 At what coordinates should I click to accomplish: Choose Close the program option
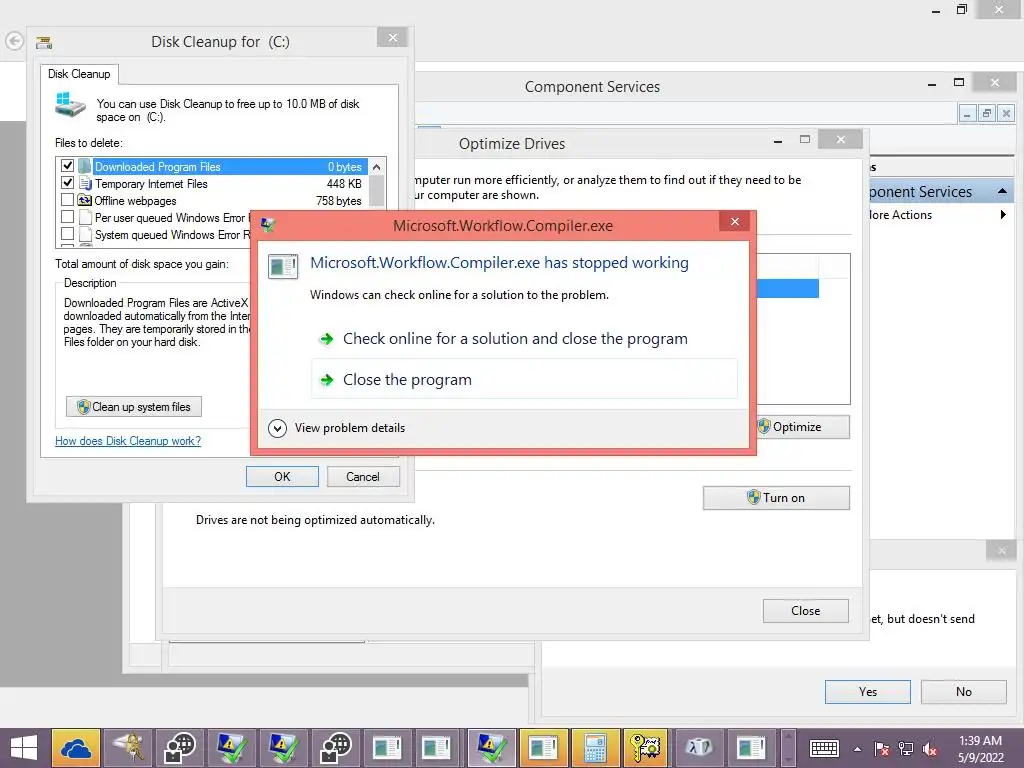click(x=524, y=379)
